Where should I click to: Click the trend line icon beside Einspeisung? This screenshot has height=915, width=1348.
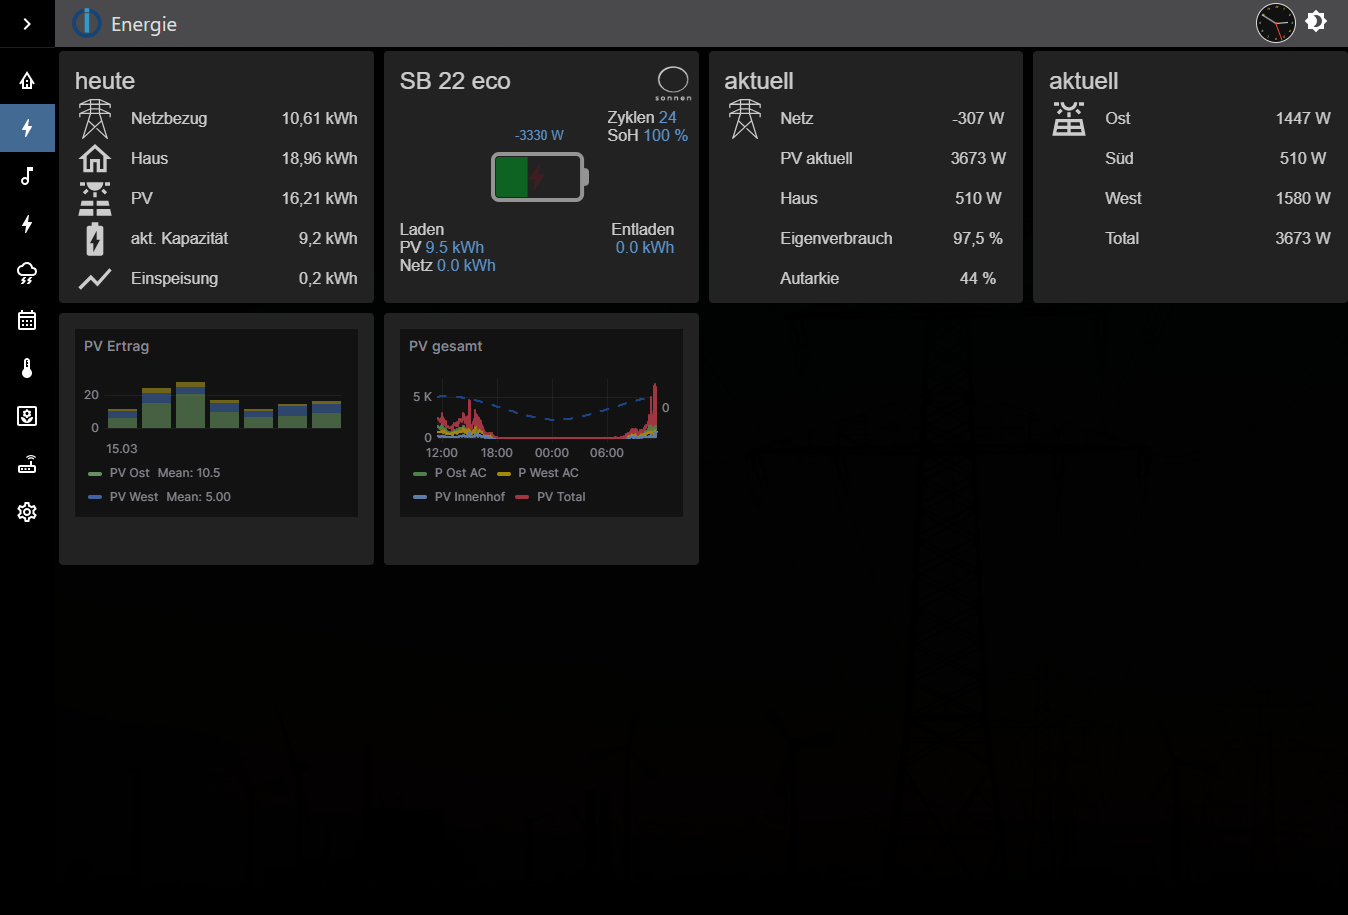[x=95, y=279]
